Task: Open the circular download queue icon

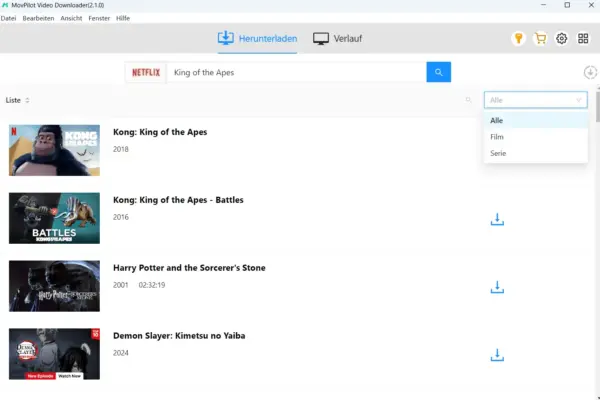Action: click(x=590, y=72)
